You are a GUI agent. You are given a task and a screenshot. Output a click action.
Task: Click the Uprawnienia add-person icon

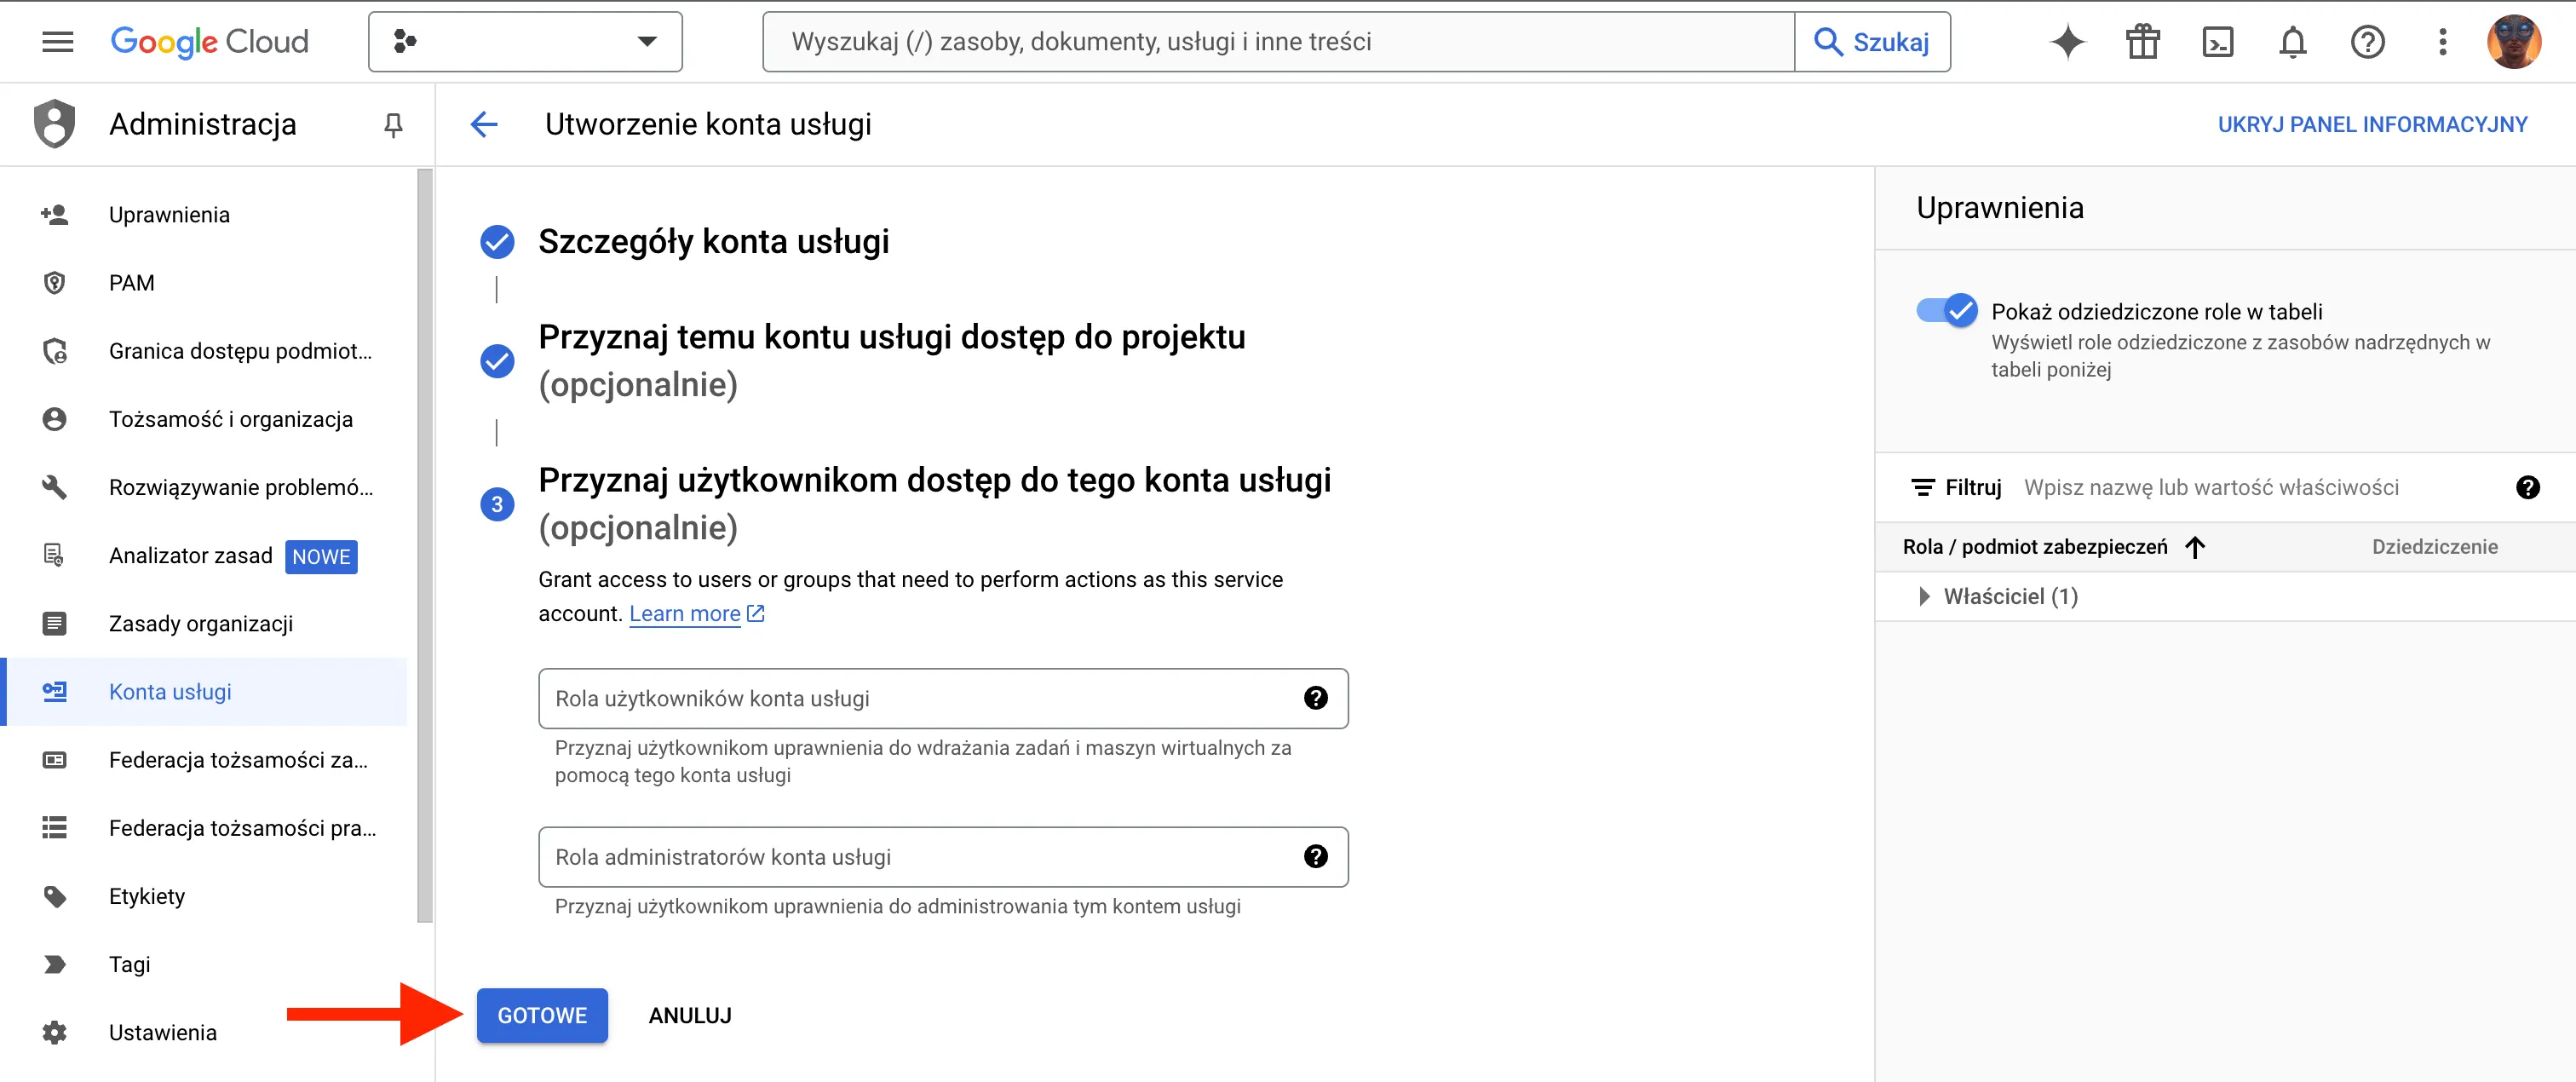(54, 214)
